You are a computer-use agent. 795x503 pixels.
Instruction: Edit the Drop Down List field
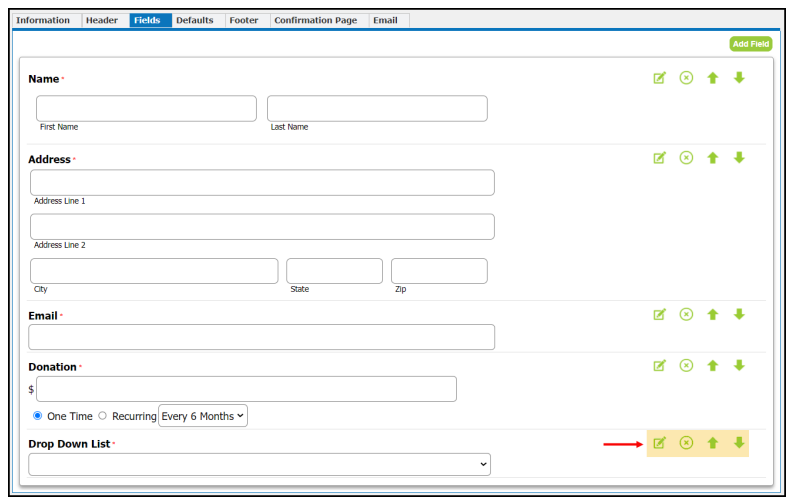pos(659,443)
